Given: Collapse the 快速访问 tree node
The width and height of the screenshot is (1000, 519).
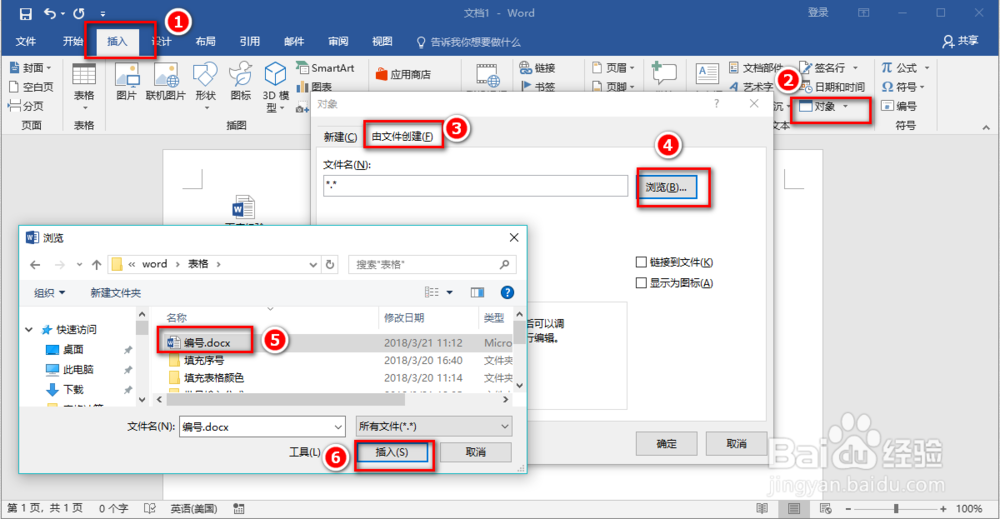Looking at the screenshot, I should tap(29, 330).
